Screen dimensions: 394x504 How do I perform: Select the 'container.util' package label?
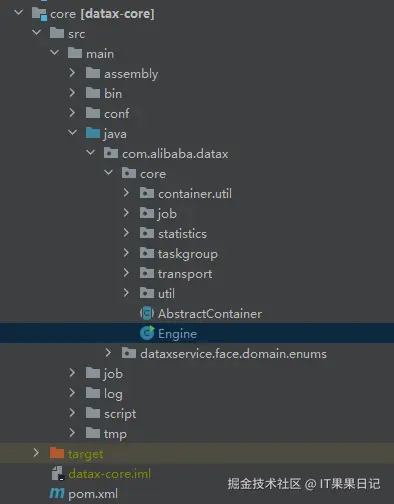tap(195, 194)
